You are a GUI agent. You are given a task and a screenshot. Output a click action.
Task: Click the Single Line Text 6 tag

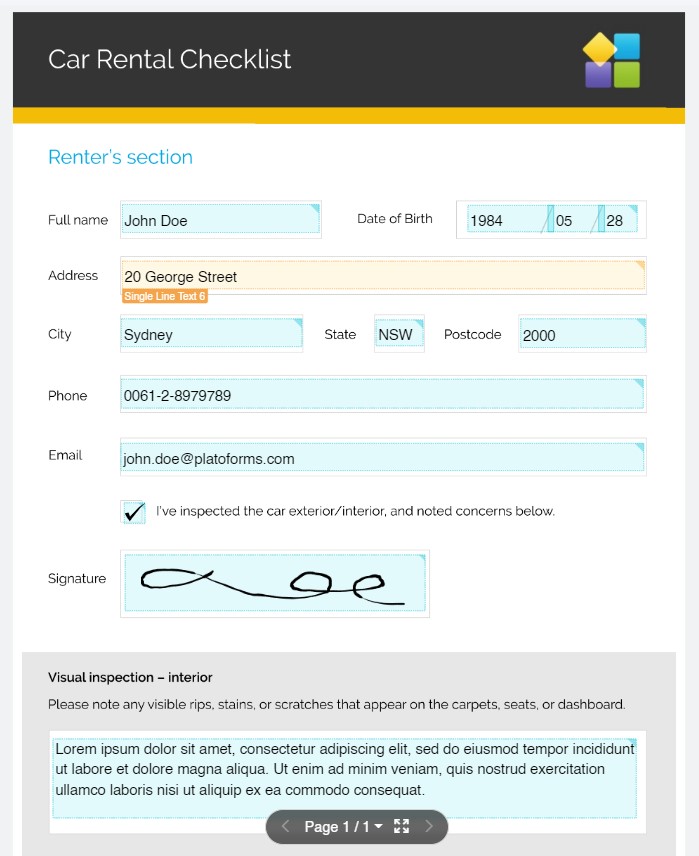point(165,296)
